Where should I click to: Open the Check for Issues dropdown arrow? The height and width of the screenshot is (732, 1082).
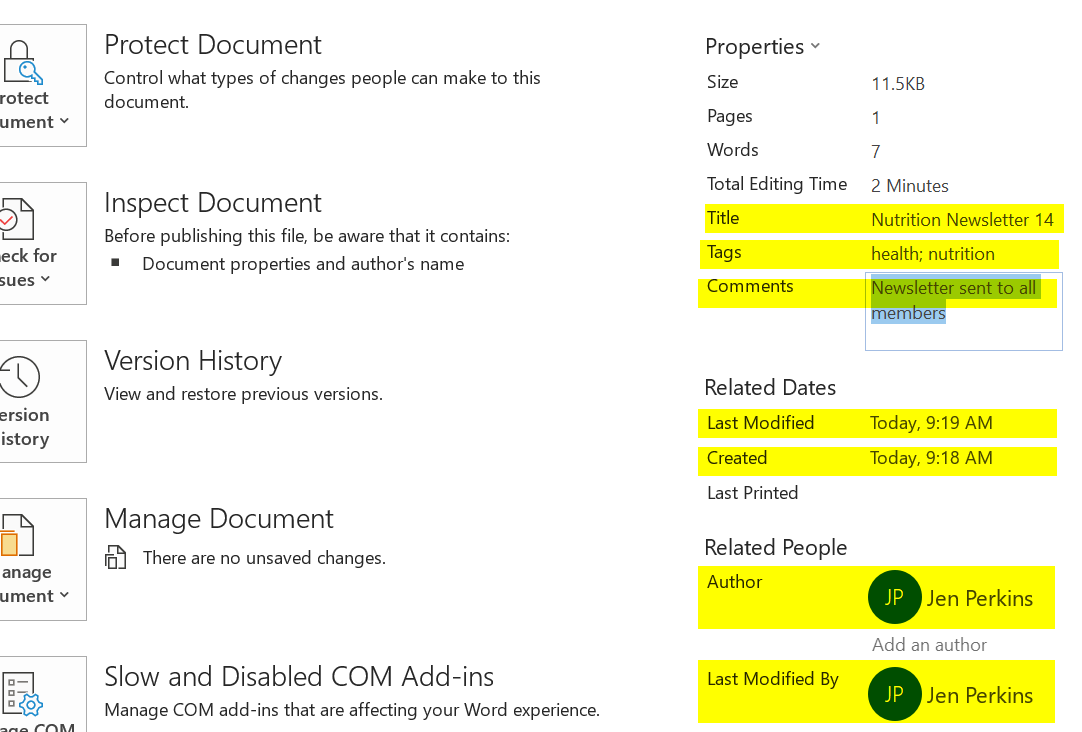click(x=46, y=280)
